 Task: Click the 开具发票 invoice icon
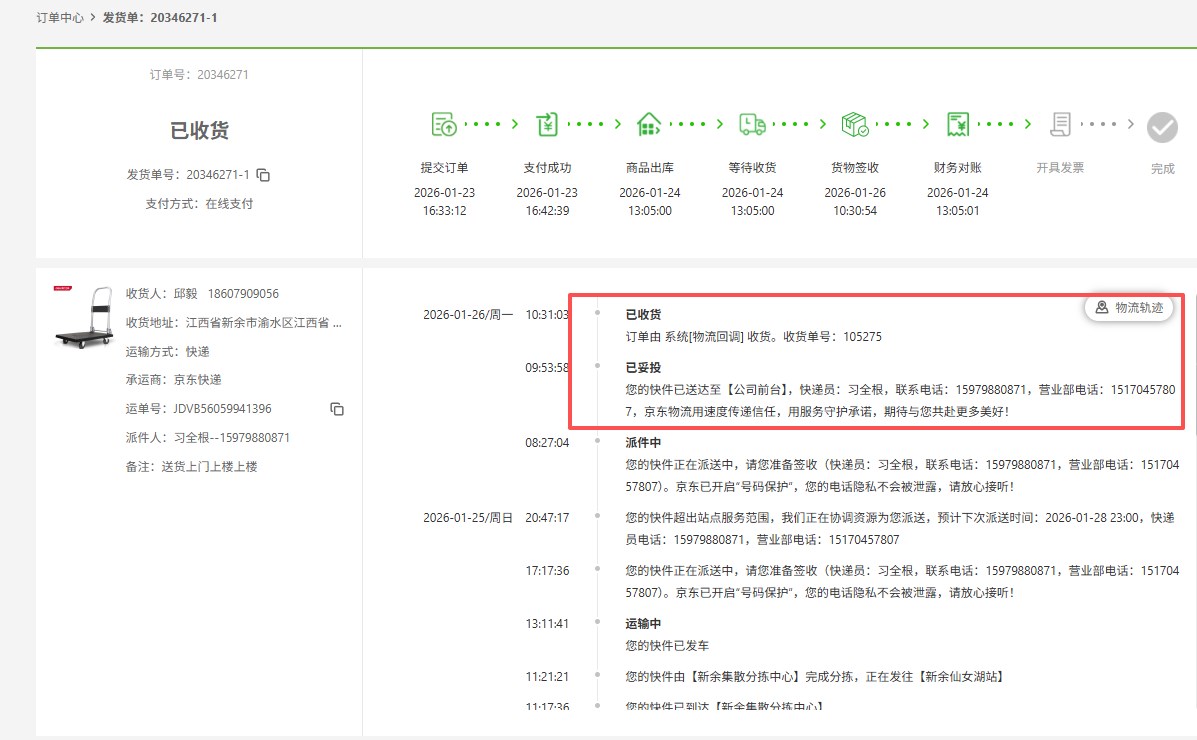[1060, 125]
